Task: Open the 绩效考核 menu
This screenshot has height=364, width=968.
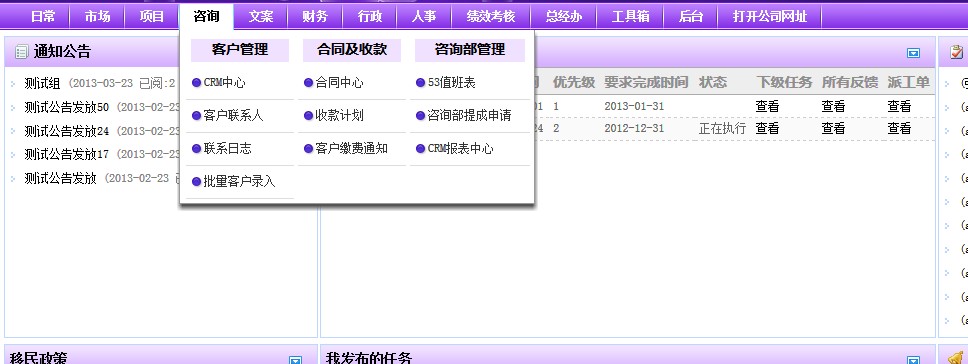Action: pos(491,17)
